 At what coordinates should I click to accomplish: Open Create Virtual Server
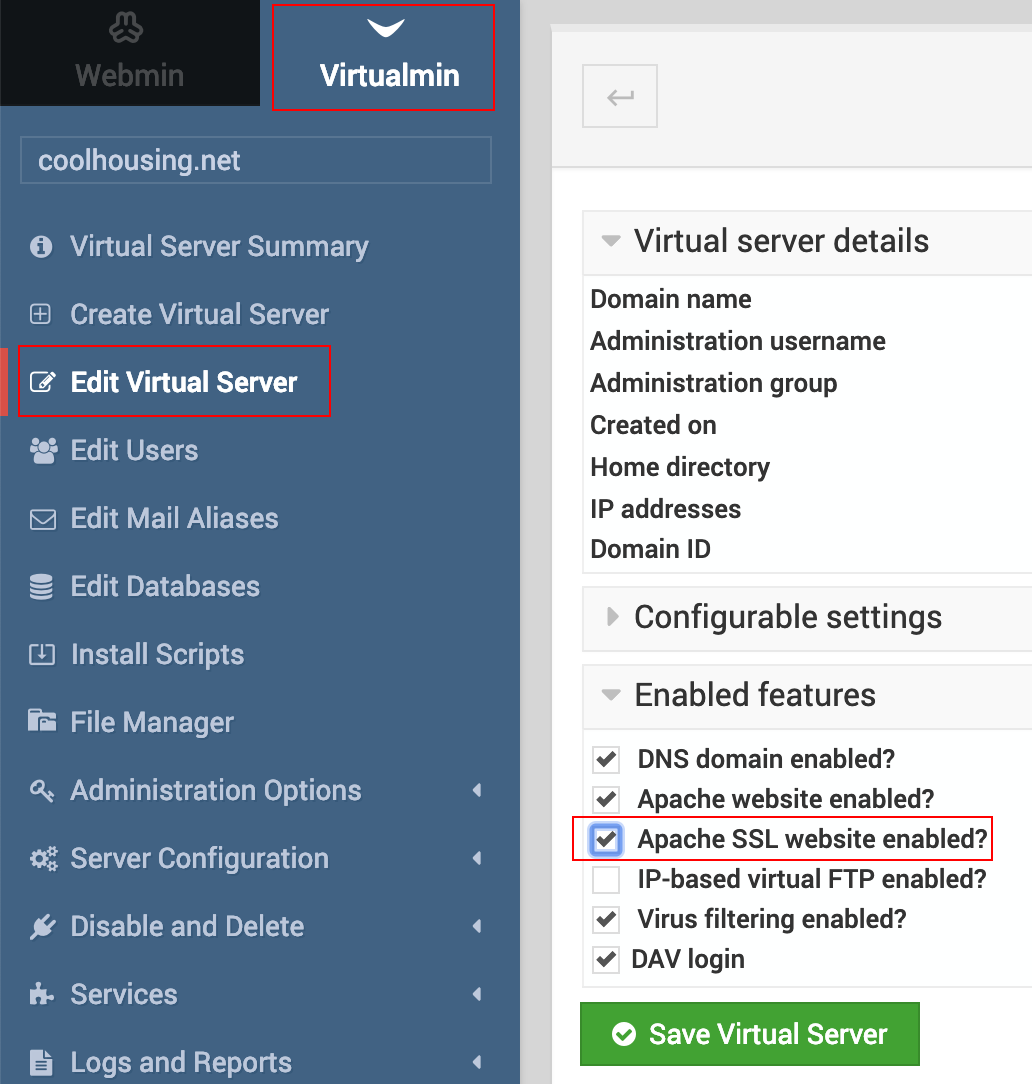(199, 315)
